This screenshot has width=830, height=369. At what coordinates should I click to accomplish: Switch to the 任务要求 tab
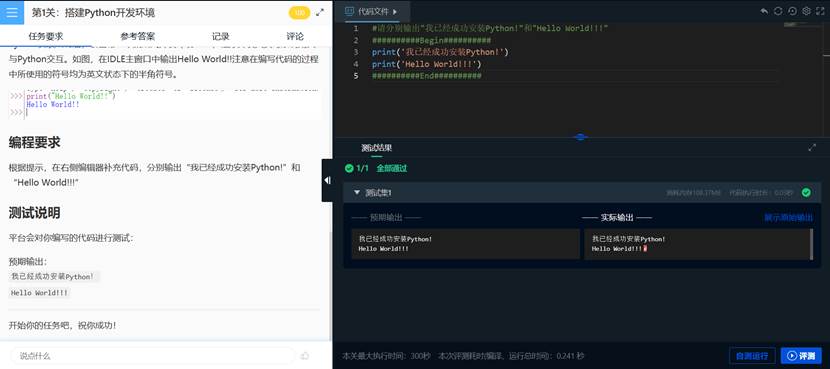(x=46, y=36)
